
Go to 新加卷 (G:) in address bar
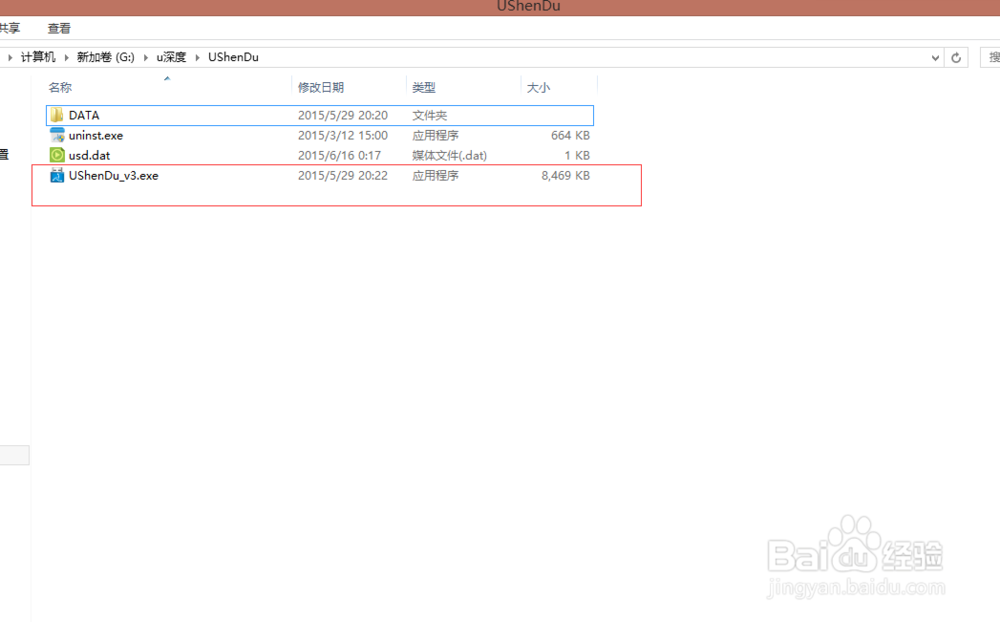pyautogui.click(x=106, y=57)
